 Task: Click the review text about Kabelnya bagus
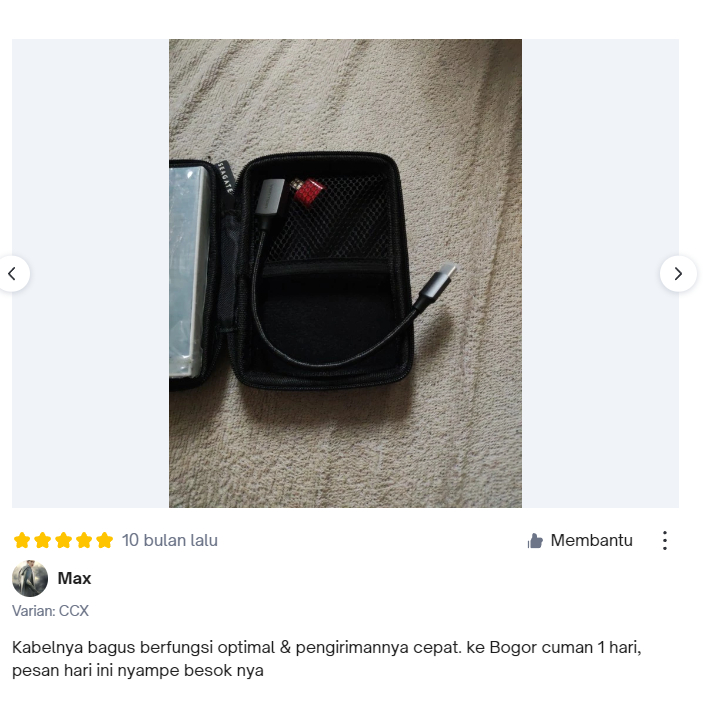click(326, 659)
